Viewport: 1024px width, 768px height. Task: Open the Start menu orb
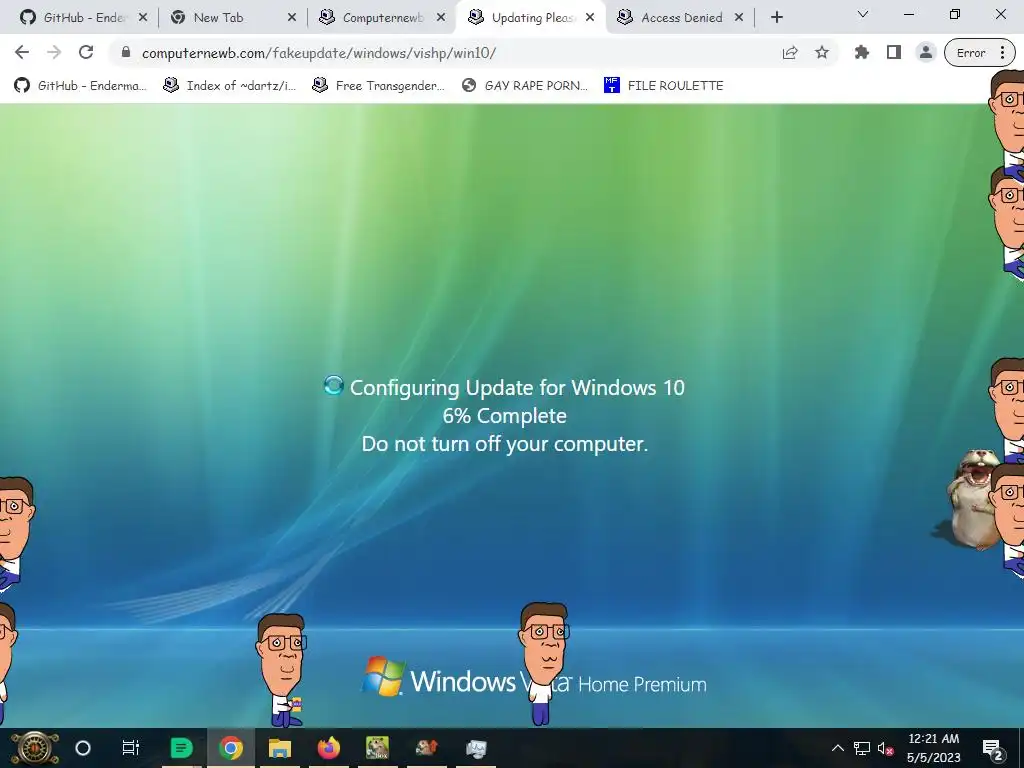(x=35, y=748)
